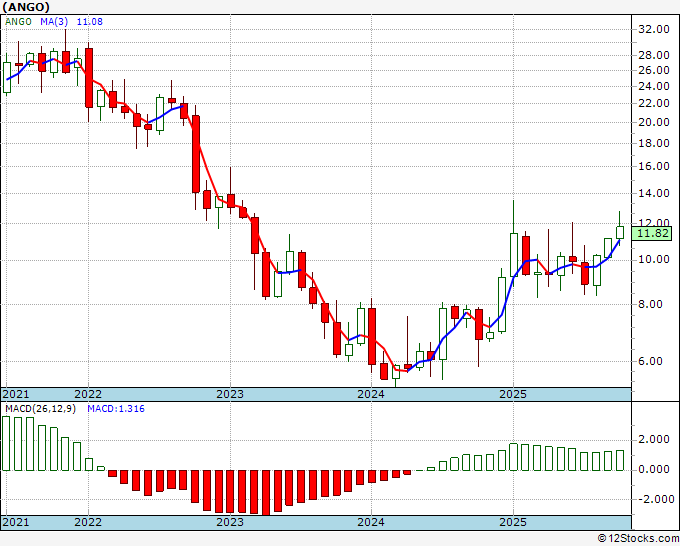Select 2022 on the price chart timeline
The image size is (680, 546).
click(88, 394)
